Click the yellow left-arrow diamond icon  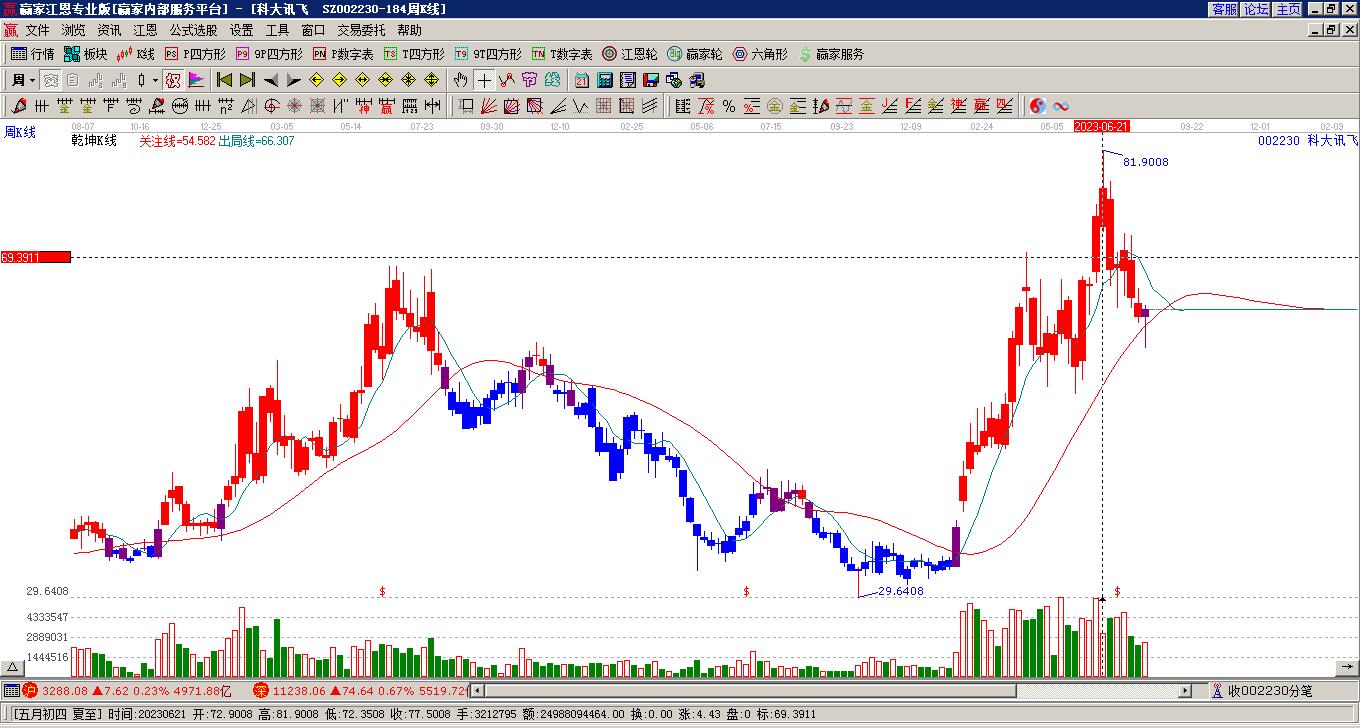point(317,80)
